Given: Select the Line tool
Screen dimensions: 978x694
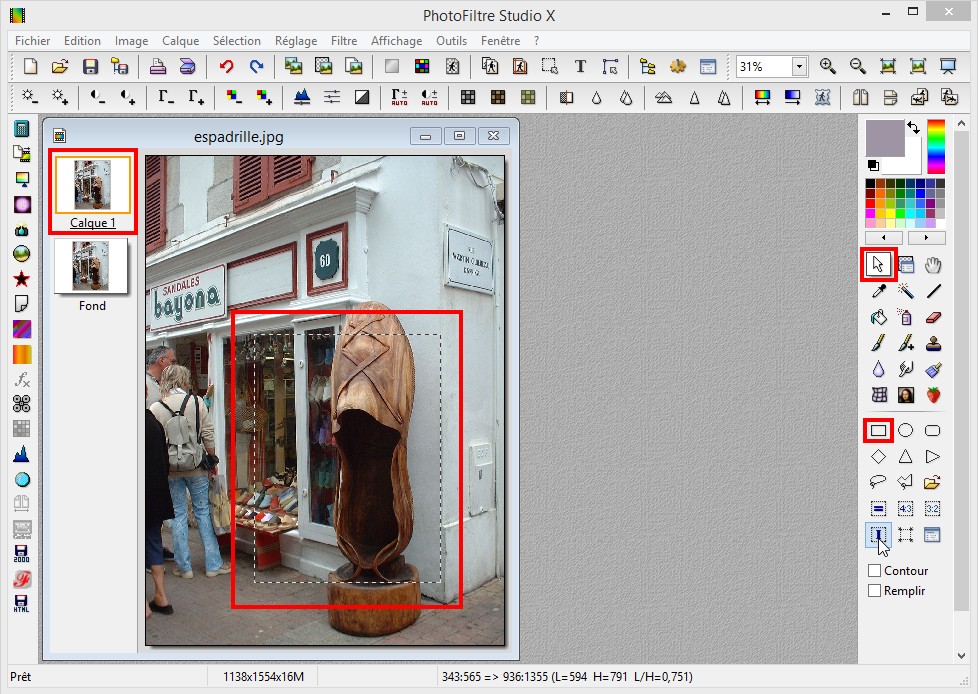Looking at the screenshot, I should coord(933,291).
